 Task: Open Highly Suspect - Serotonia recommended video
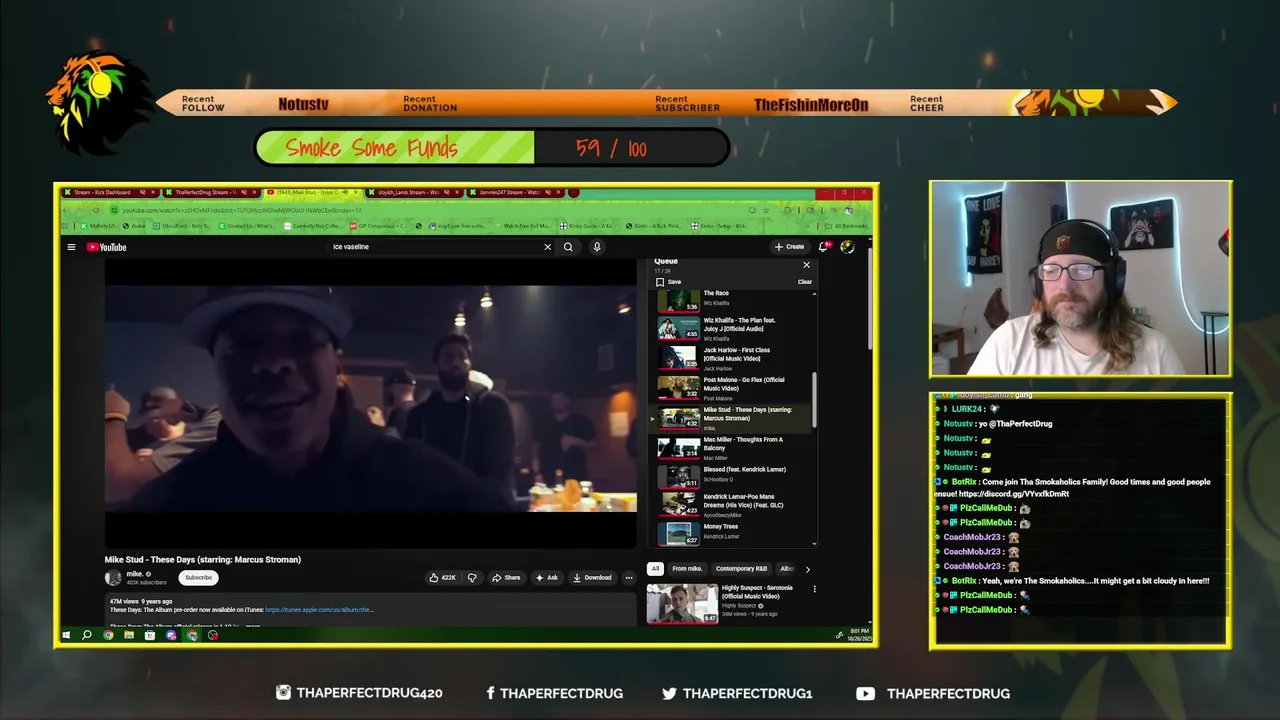point(730,603)
